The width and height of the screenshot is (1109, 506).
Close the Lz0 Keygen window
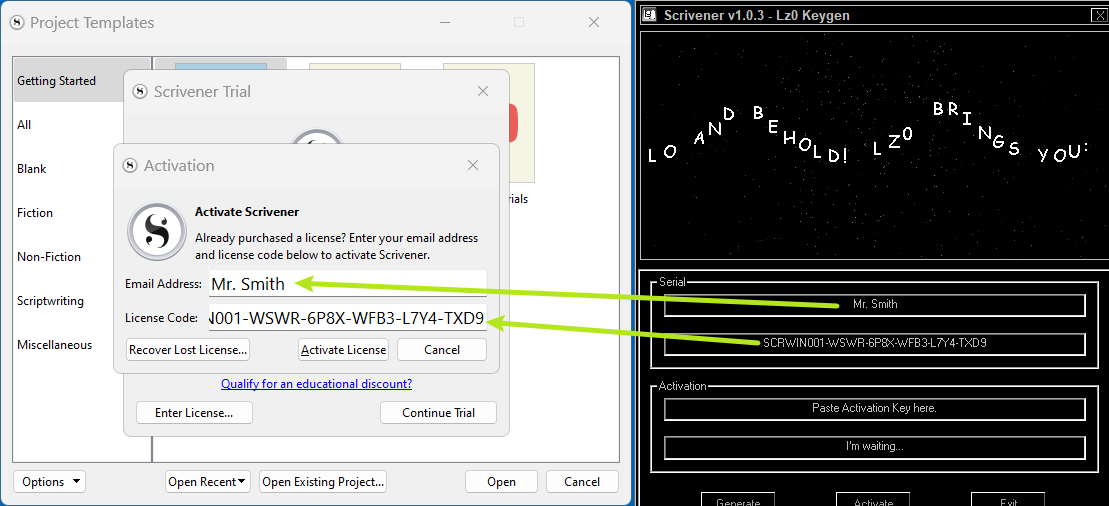(1098, 15)
